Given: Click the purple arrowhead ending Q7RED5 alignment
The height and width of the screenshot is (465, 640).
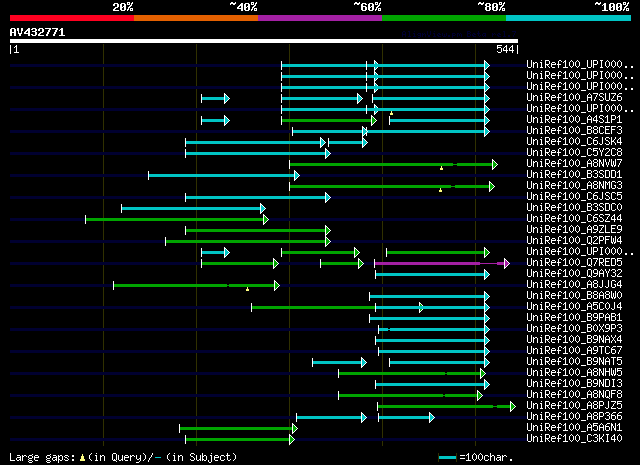Looking at the screenshot, I should [x=507, y=264].
